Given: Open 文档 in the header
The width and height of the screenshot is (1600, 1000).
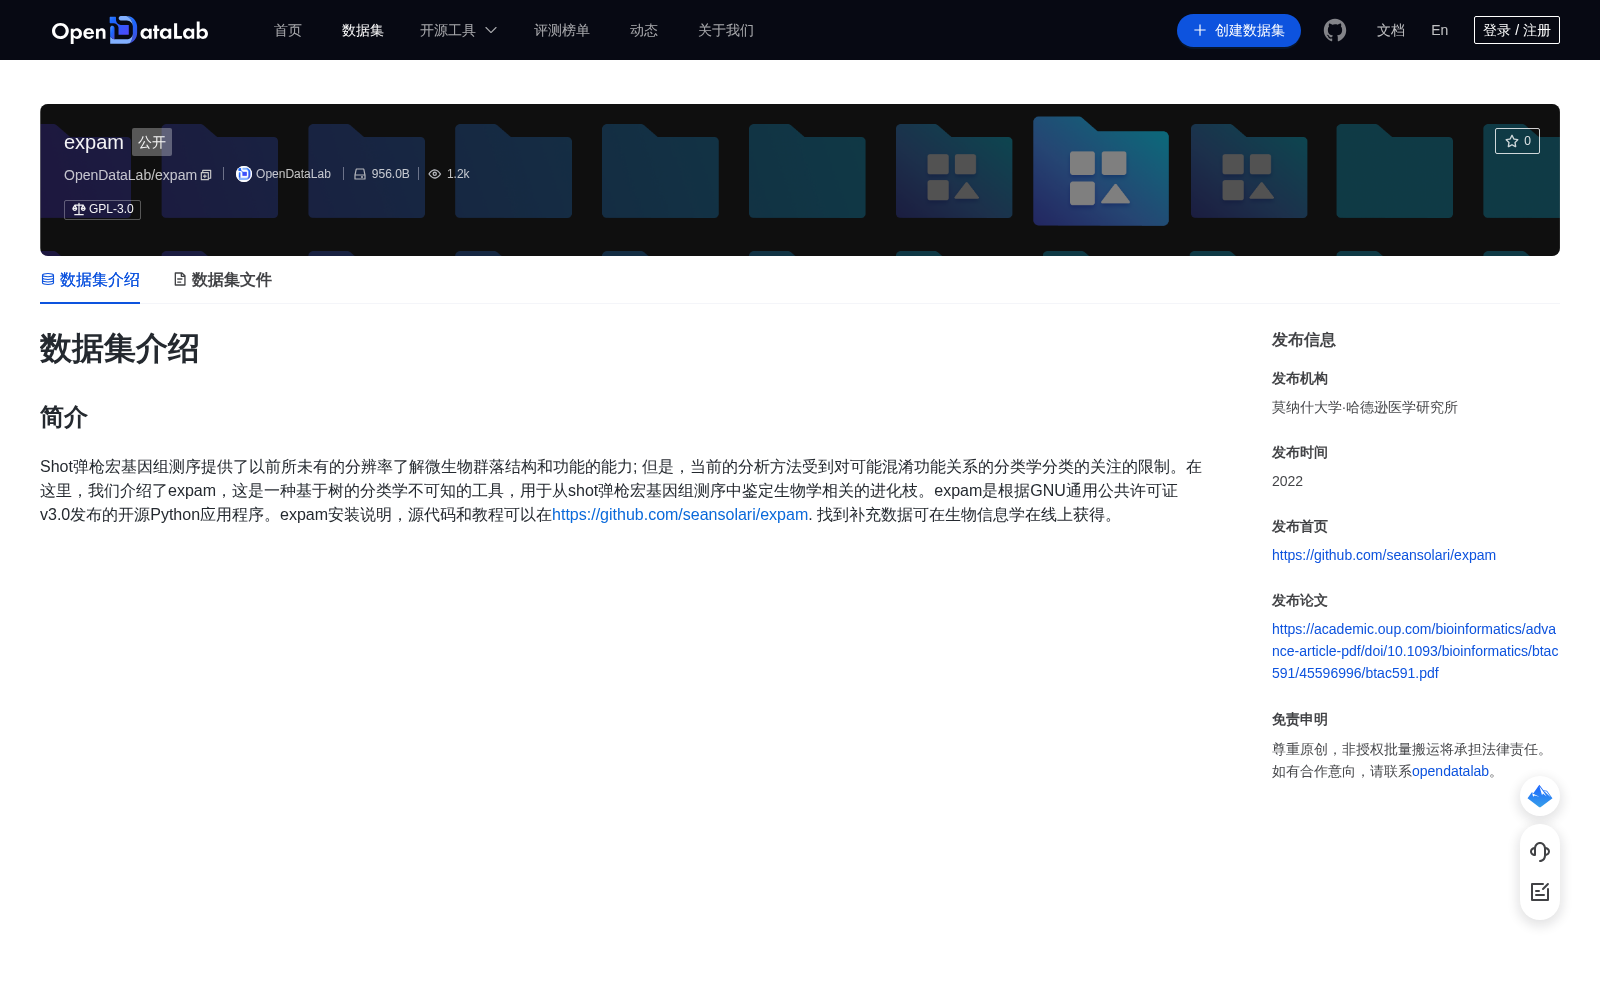Looking at the screenshot, I should click(1391, 30).
